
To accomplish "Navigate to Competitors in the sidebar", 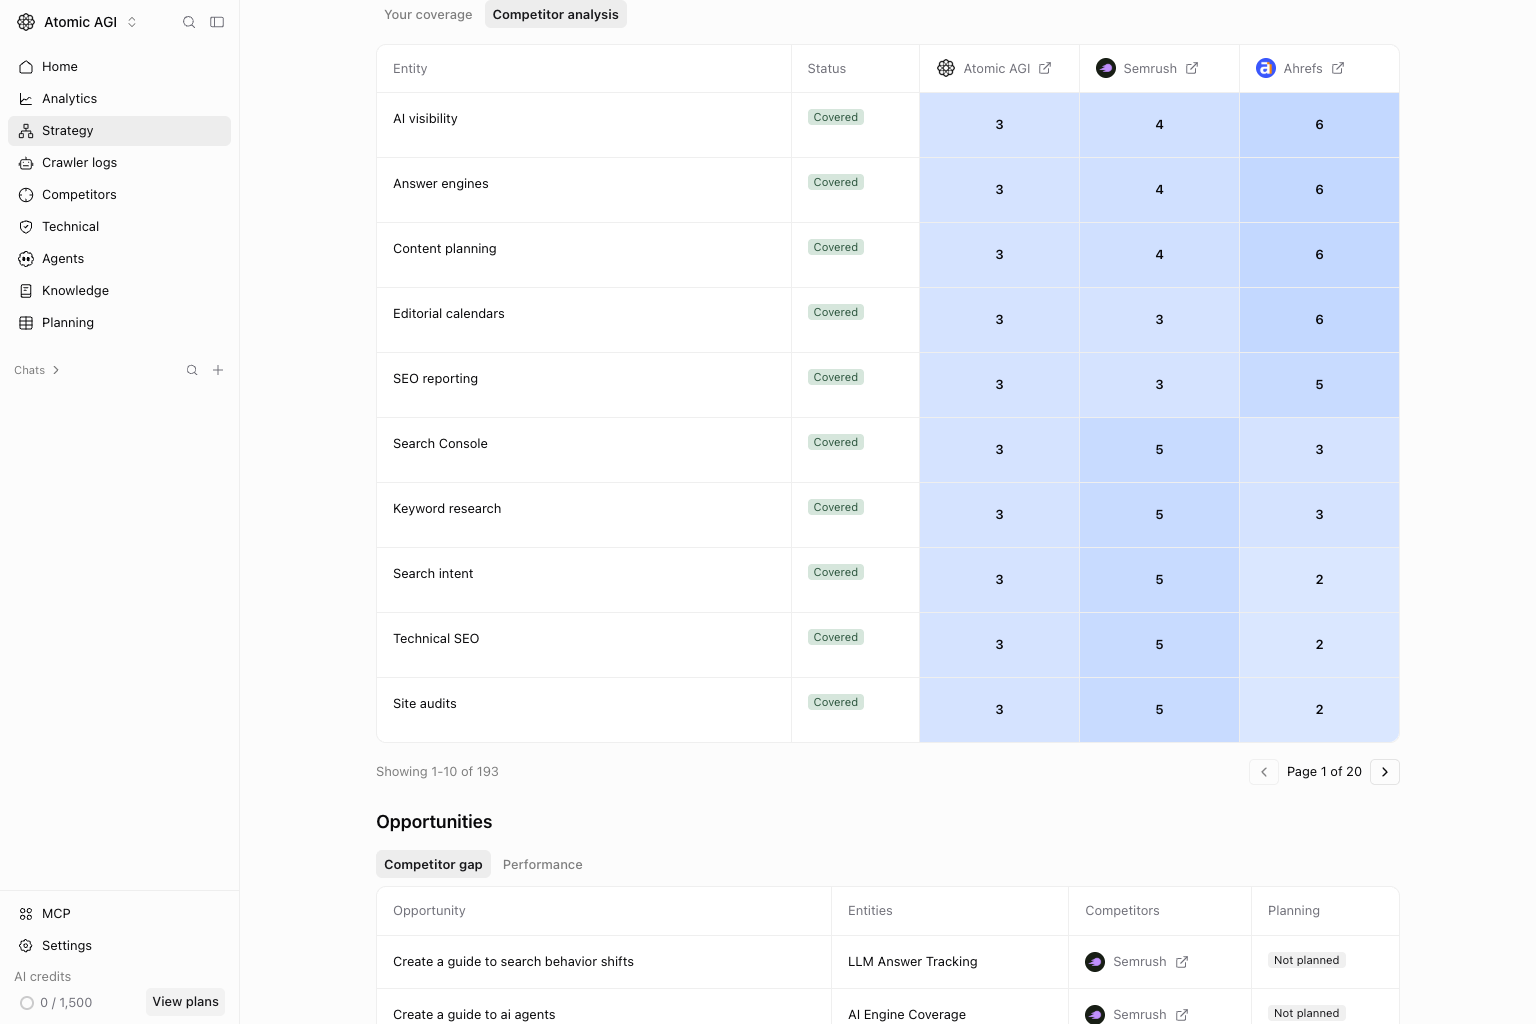I will pyautogui.click(x=119, y=195).
